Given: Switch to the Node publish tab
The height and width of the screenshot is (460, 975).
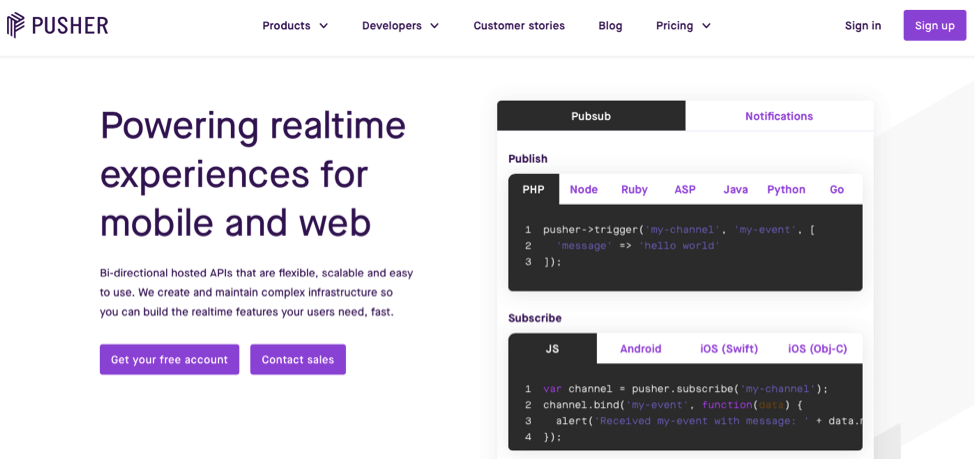Looking at the screenshot, I should (583, 190).
